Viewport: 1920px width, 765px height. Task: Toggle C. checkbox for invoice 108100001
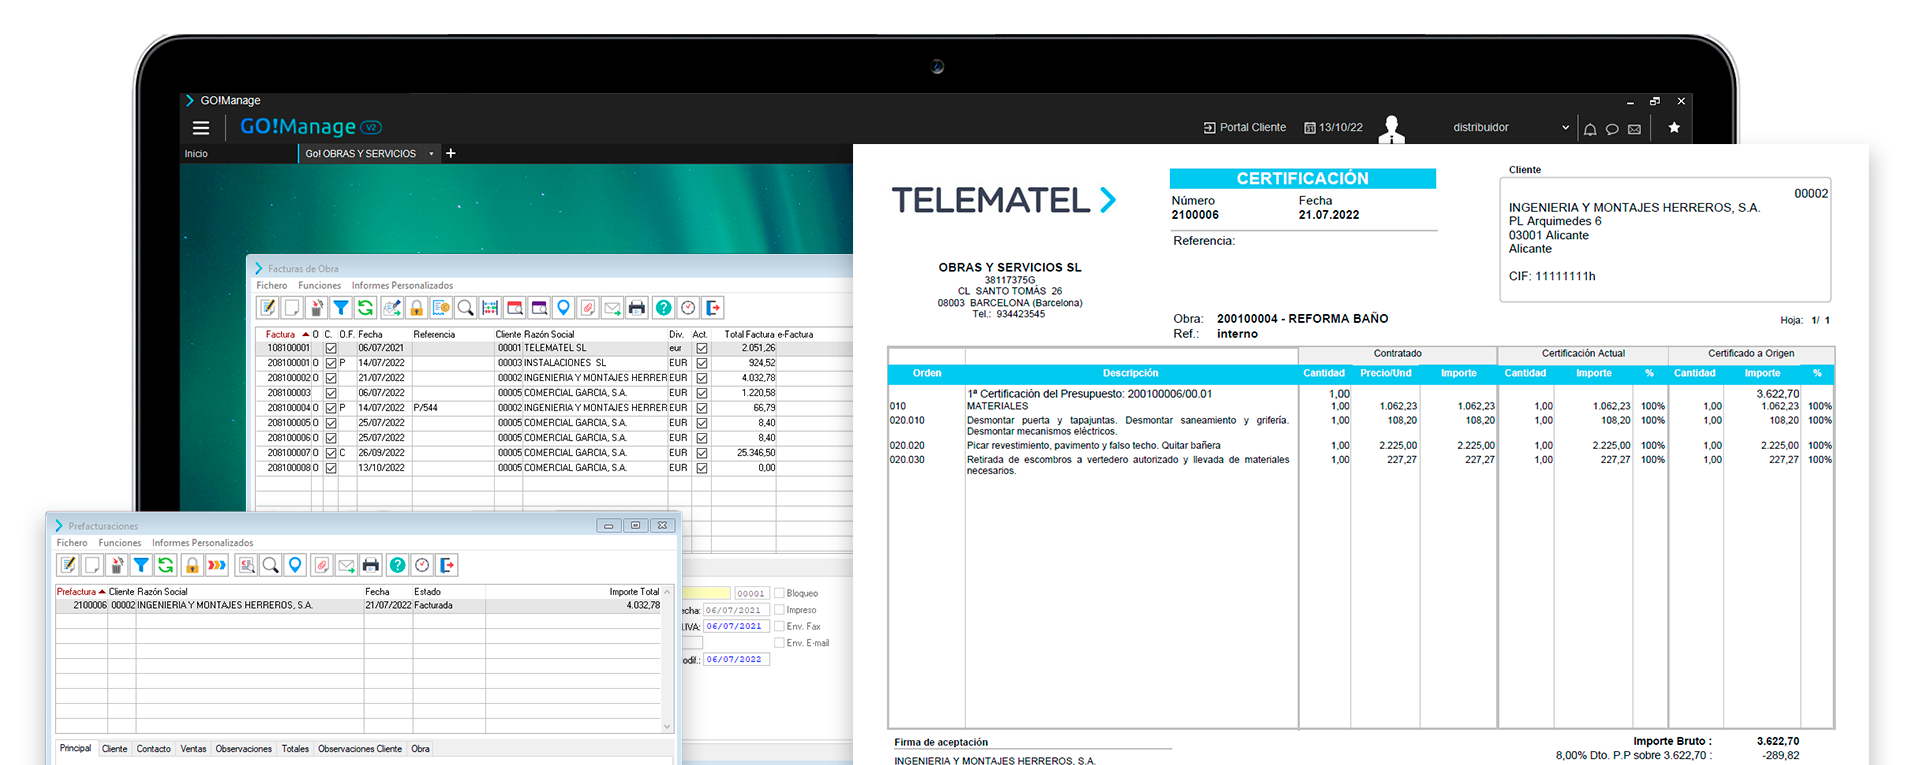(331, 349)
